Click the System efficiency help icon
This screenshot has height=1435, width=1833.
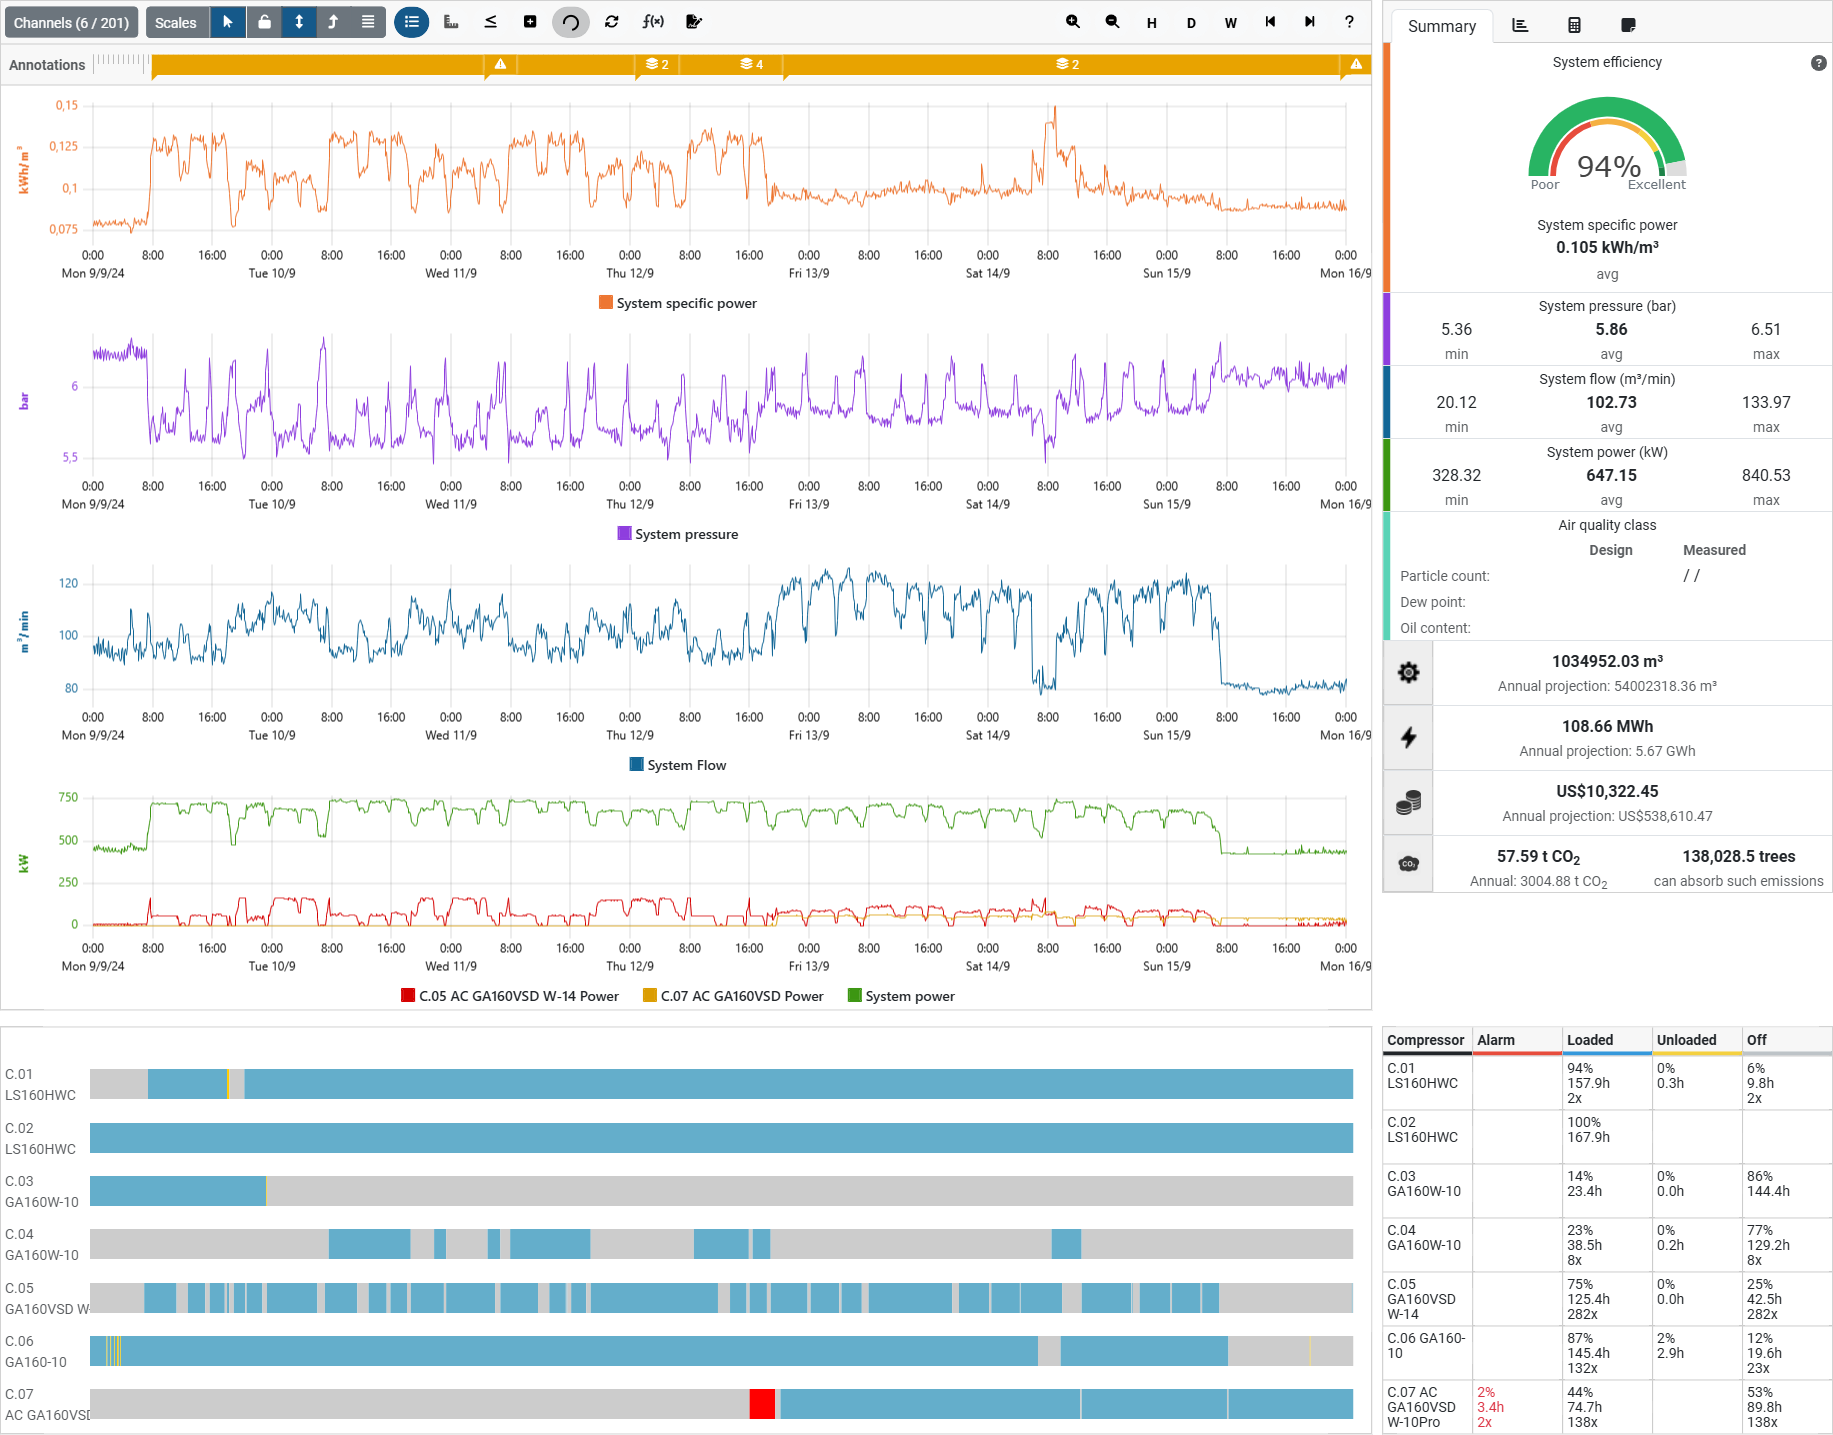pos(1818,63)
